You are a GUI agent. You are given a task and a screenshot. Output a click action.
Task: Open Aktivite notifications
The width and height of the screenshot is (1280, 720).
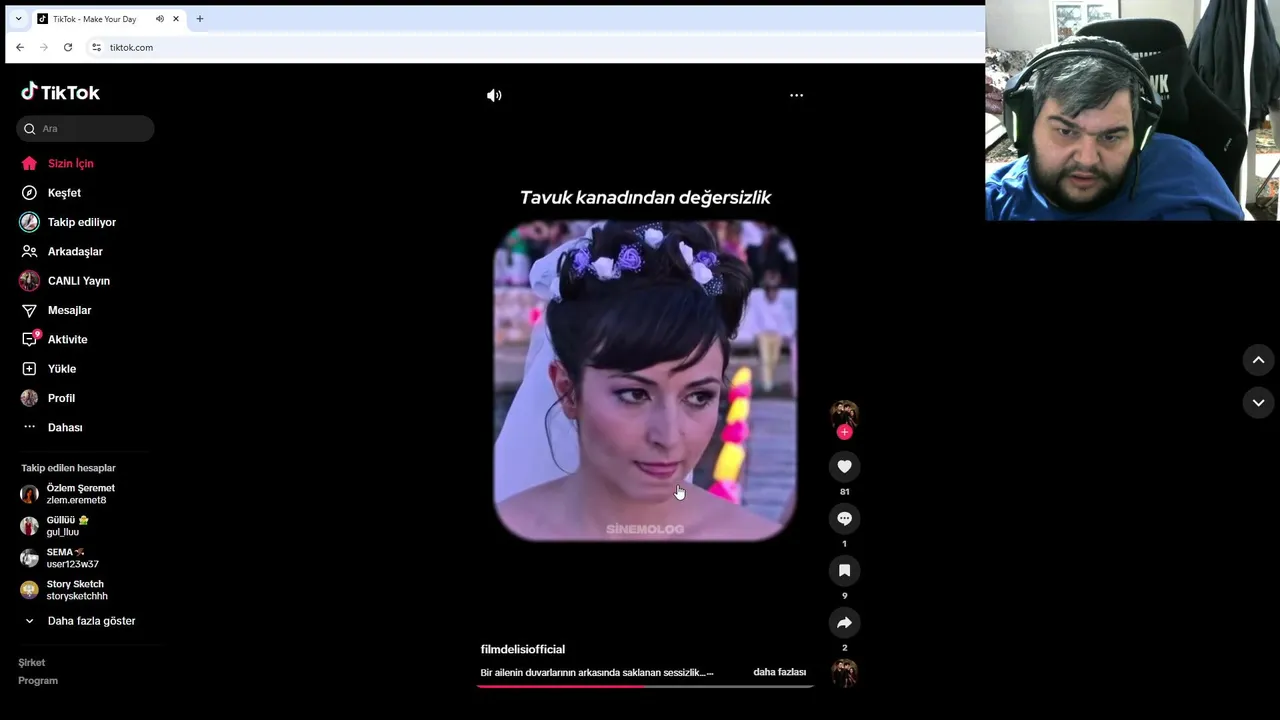(x=55, y=339)
